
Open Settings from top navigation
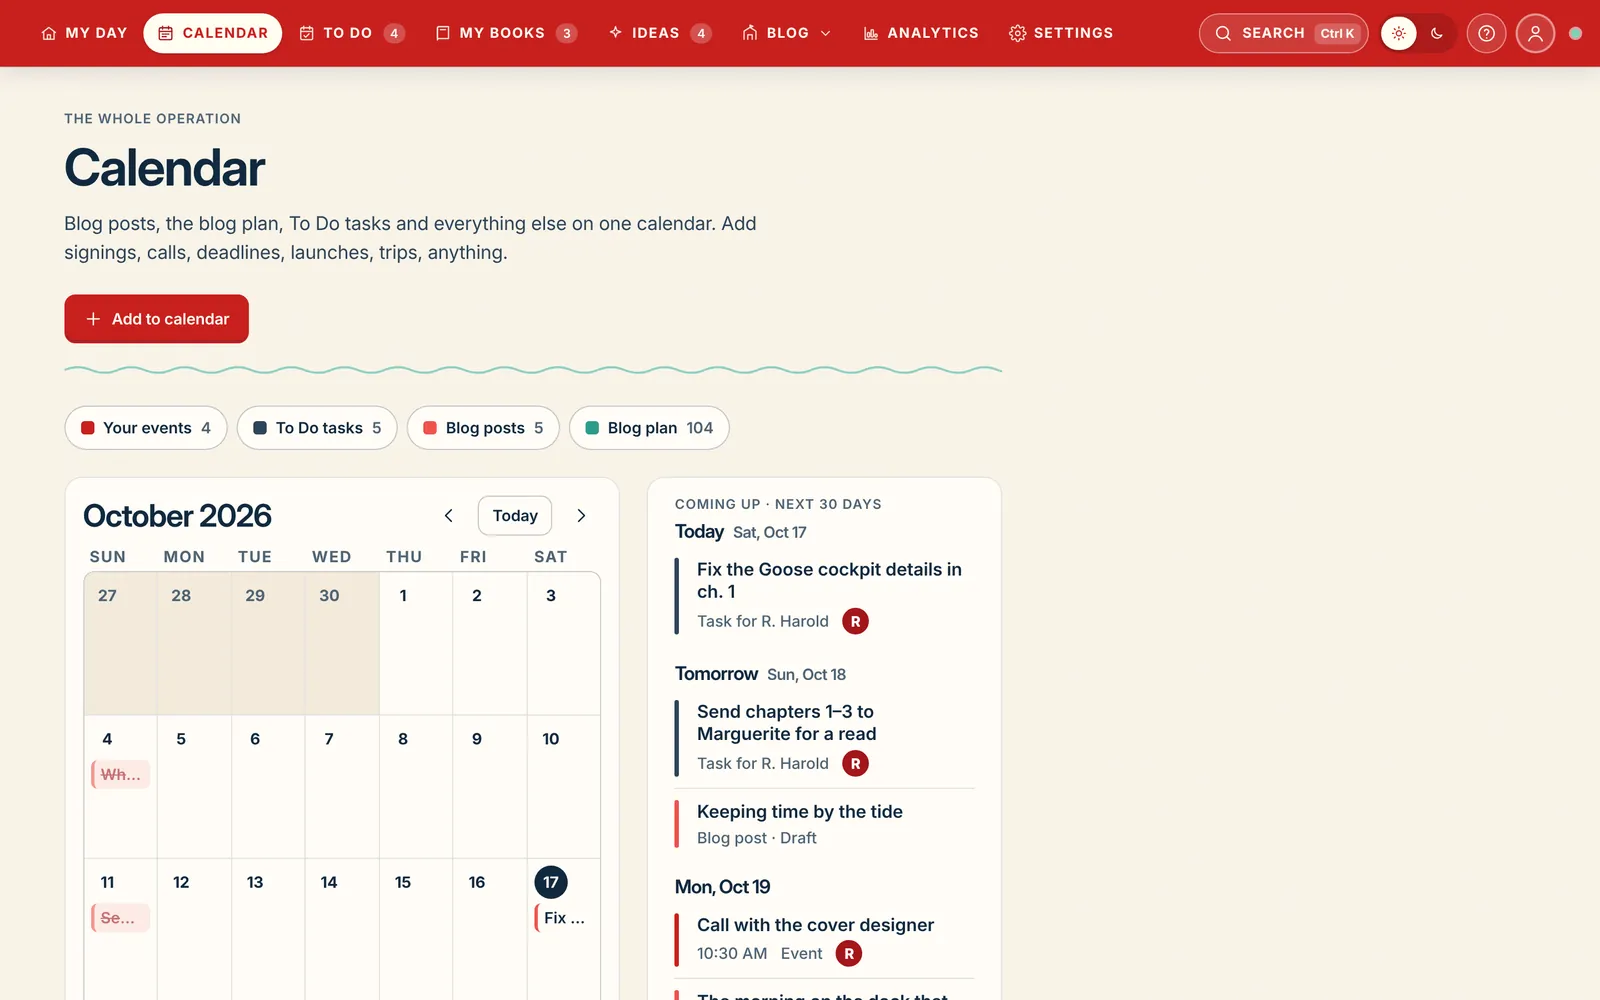tap(1061, 33)
